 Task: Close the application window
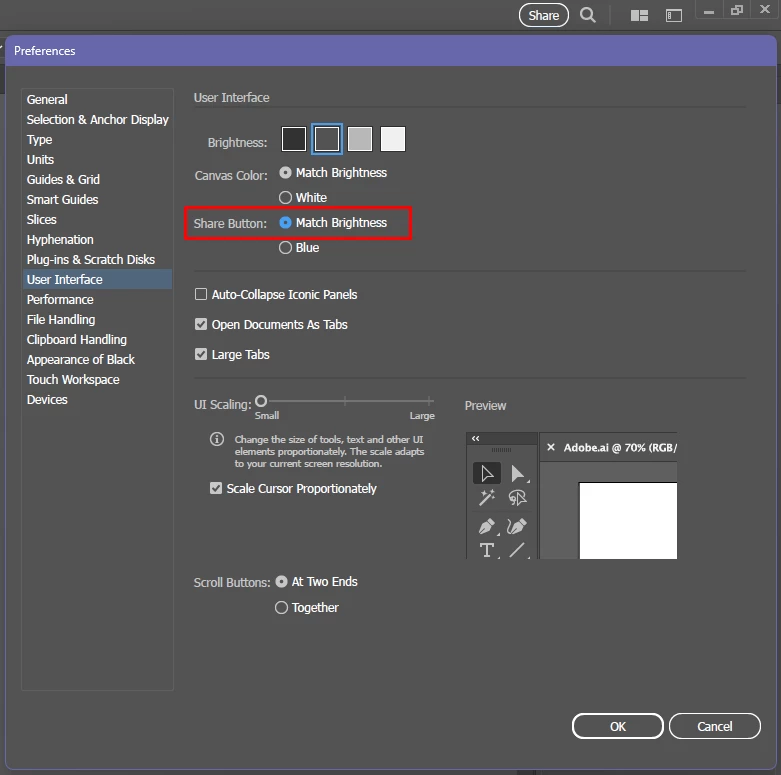tap(765, 9)
